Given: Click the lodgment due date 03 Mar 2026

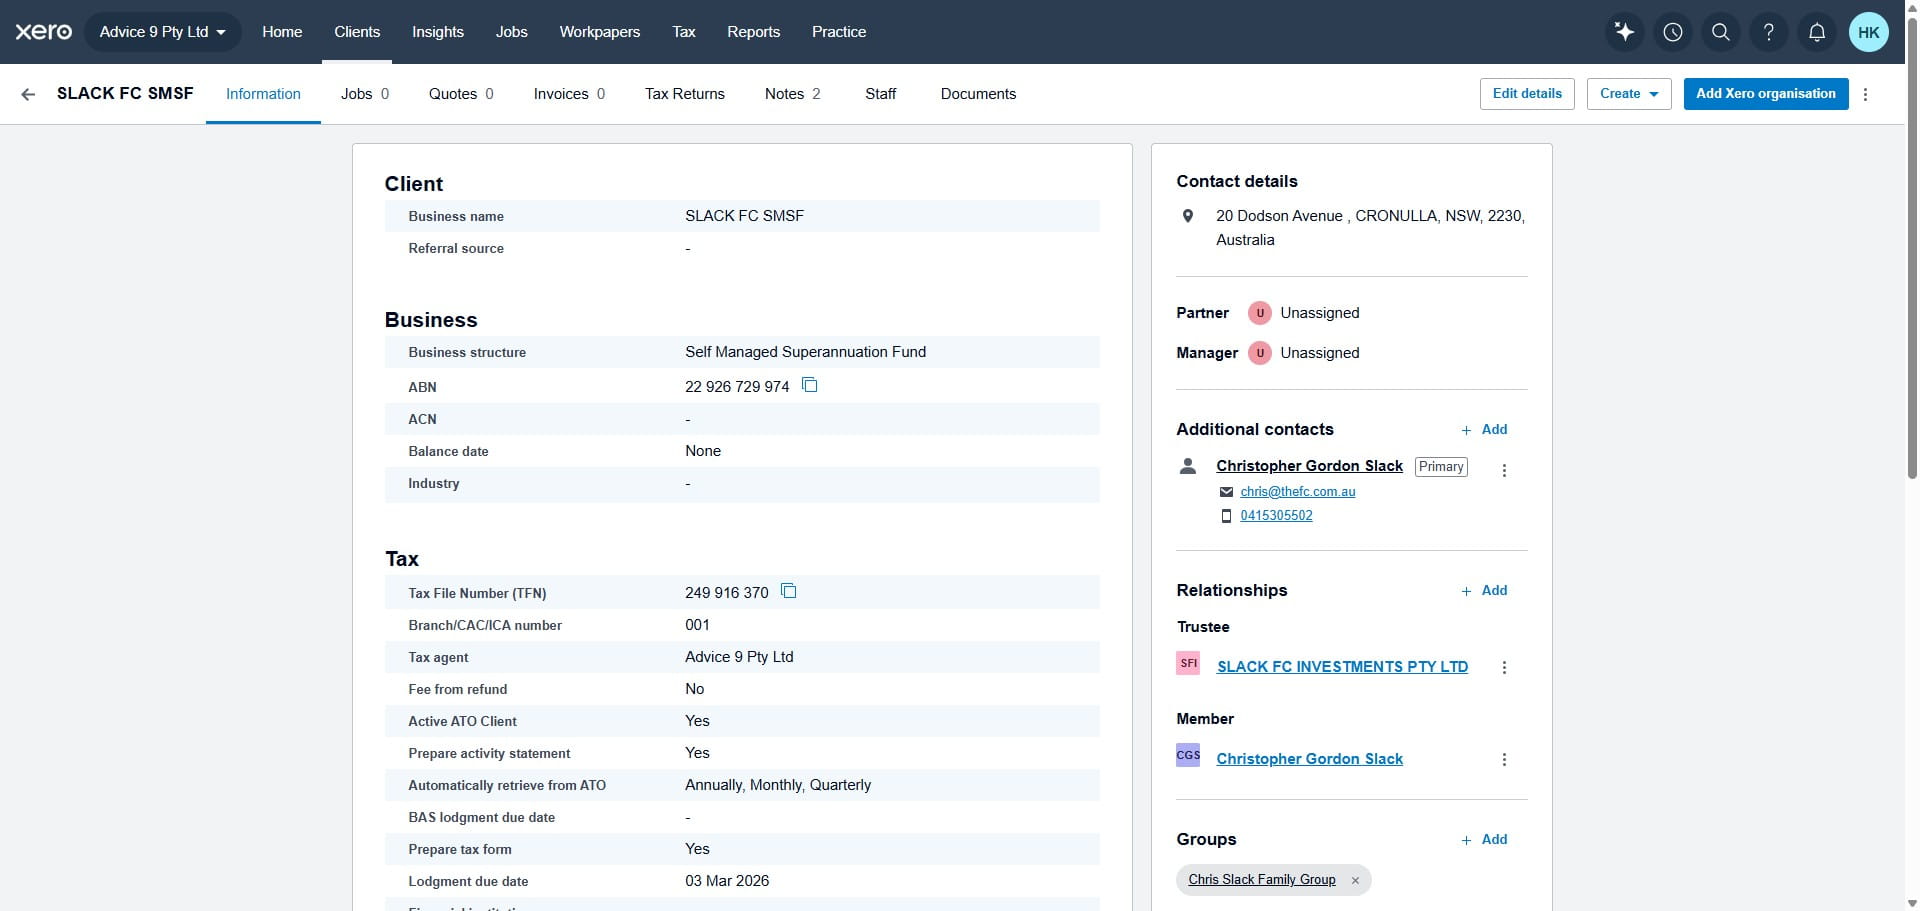Looking at the screenshot, I should coord(727,881).
